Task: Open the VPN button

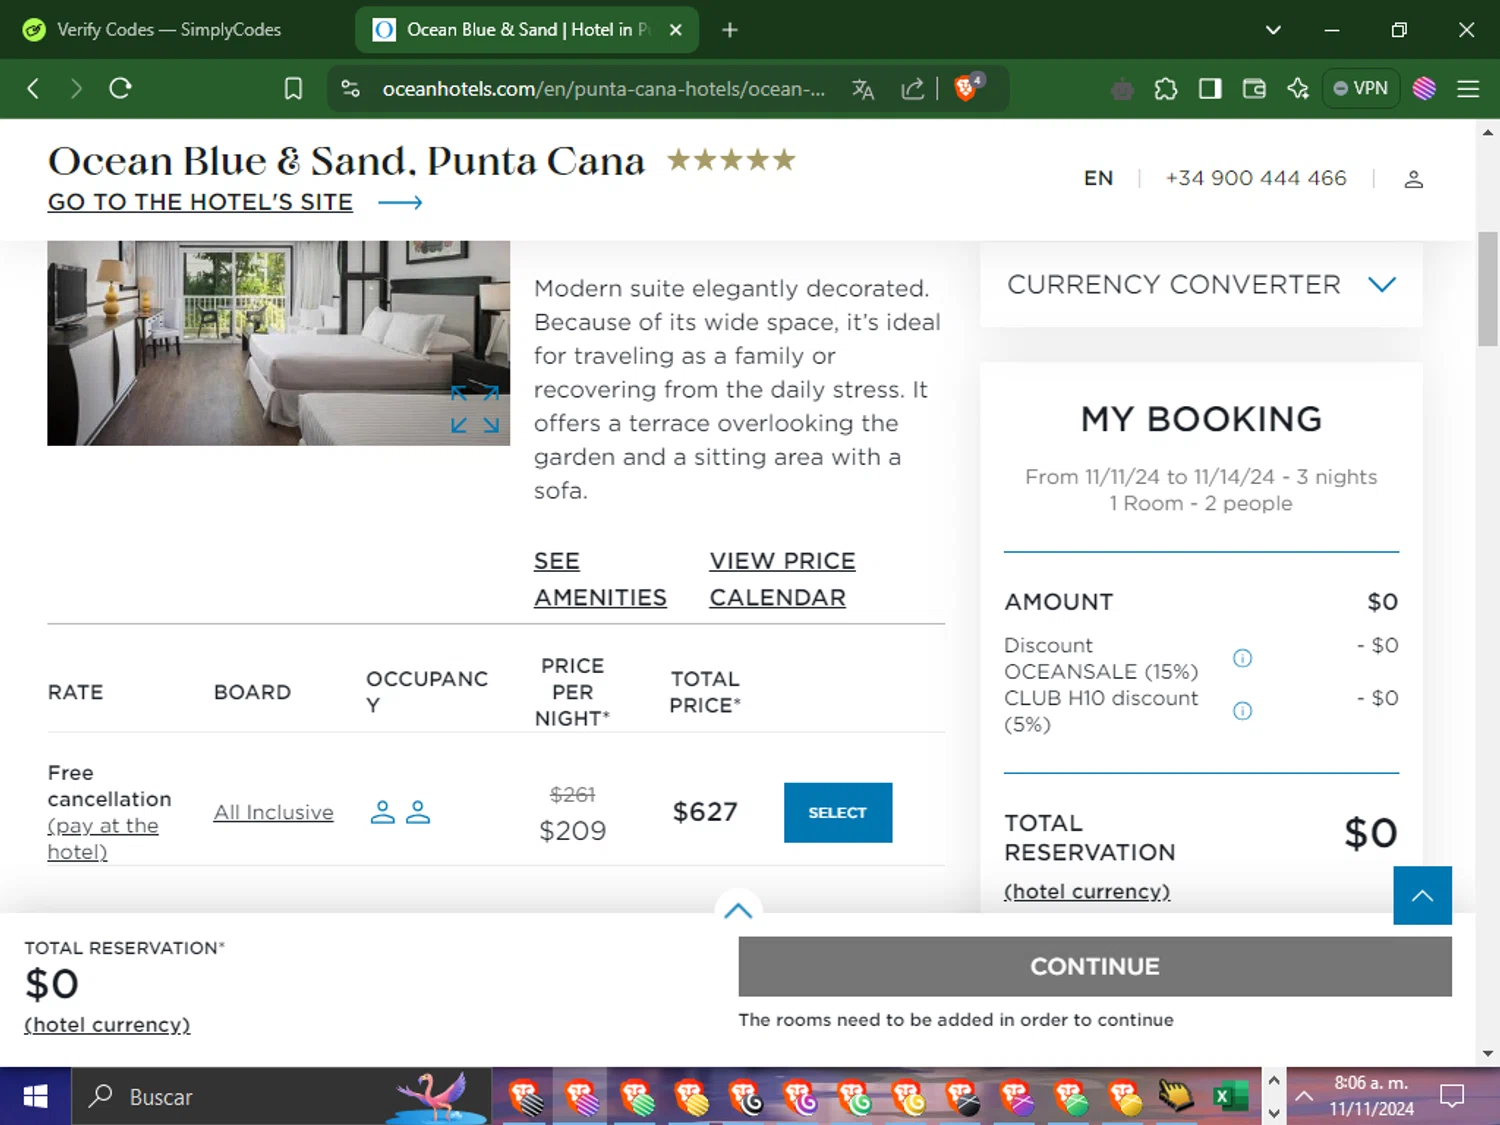Action: pyautogui.click(x=1361, y=89)
